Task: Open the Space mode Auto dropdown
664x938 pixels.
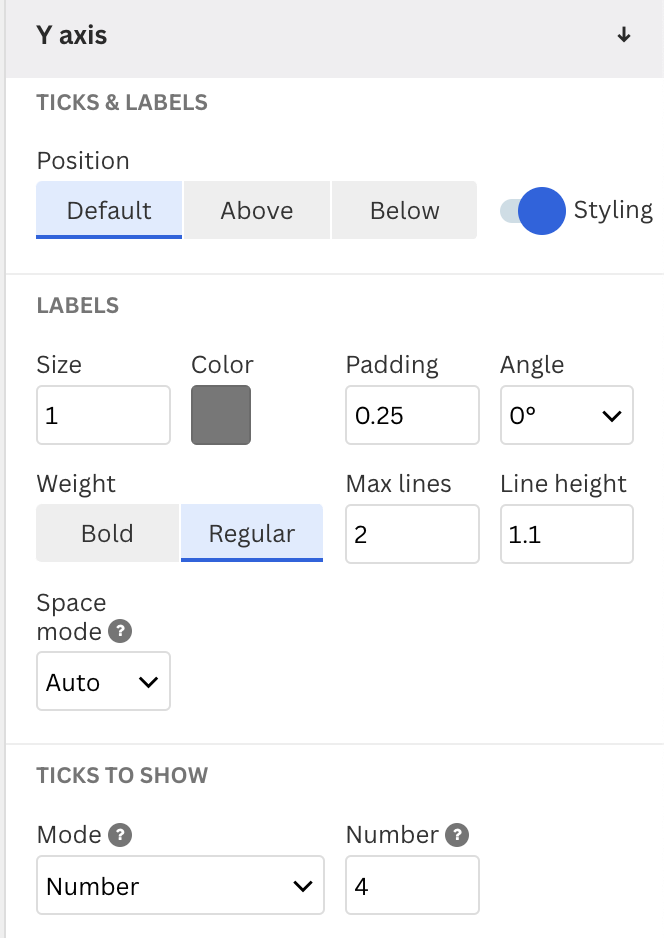Action: click(x=103, y=681)
